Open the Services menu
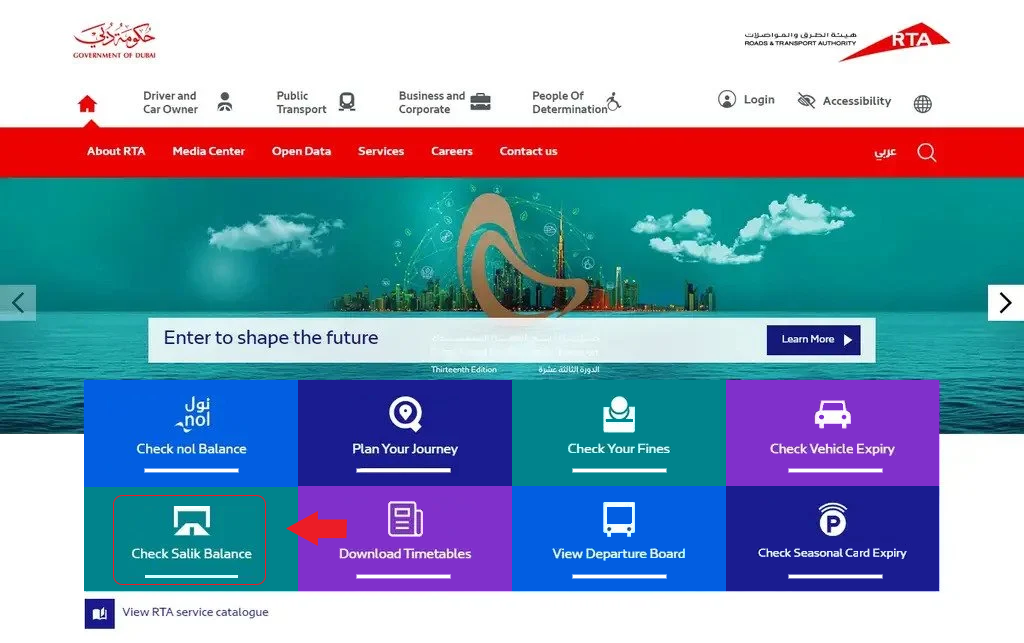Viewport: 1024px width, 643px height. click(381, 151)
